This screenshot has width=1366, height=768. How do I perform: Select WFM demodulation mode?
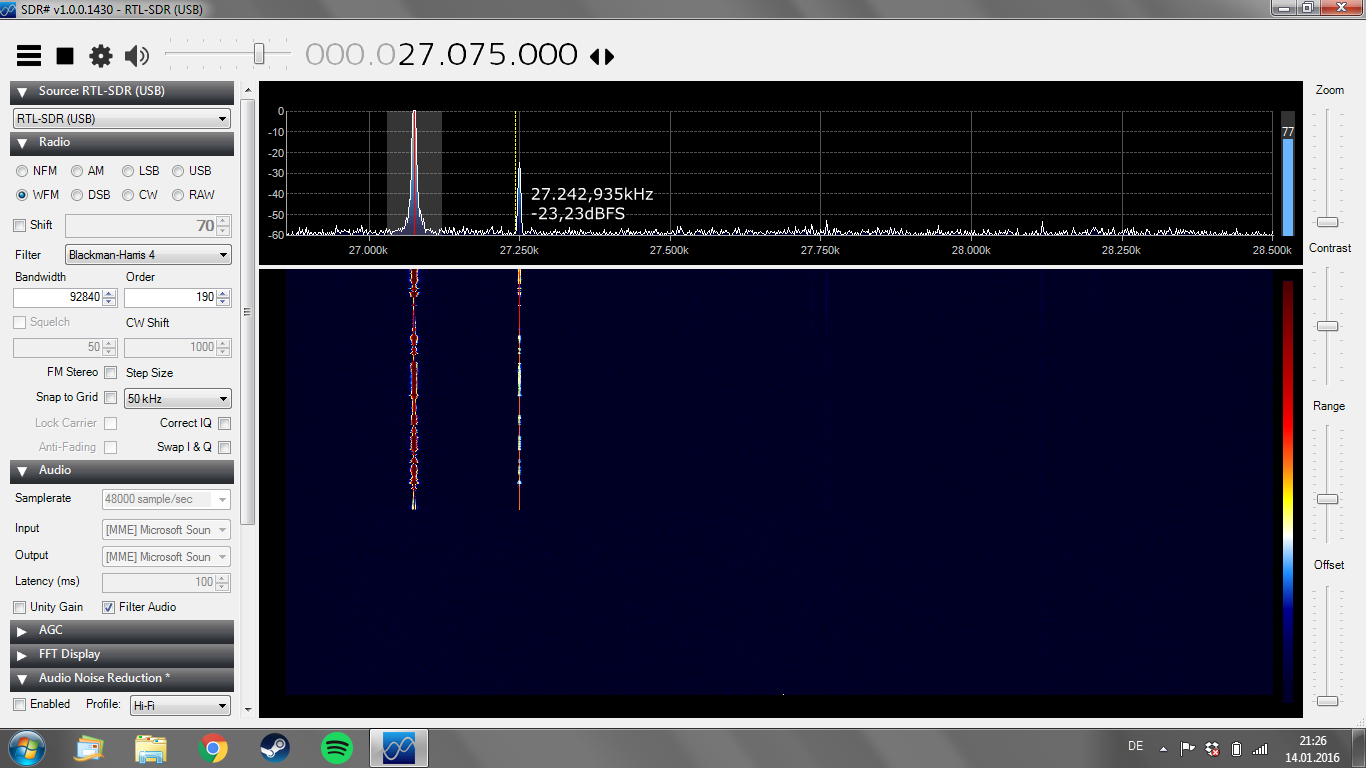tap(22, 195)
